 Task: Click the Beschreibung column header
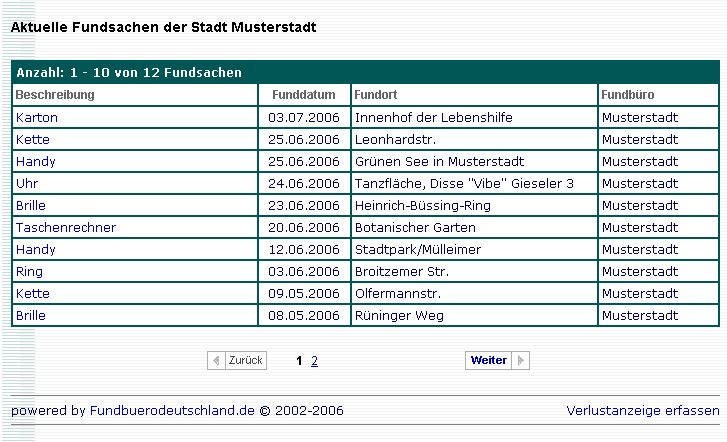coord(56,95)
